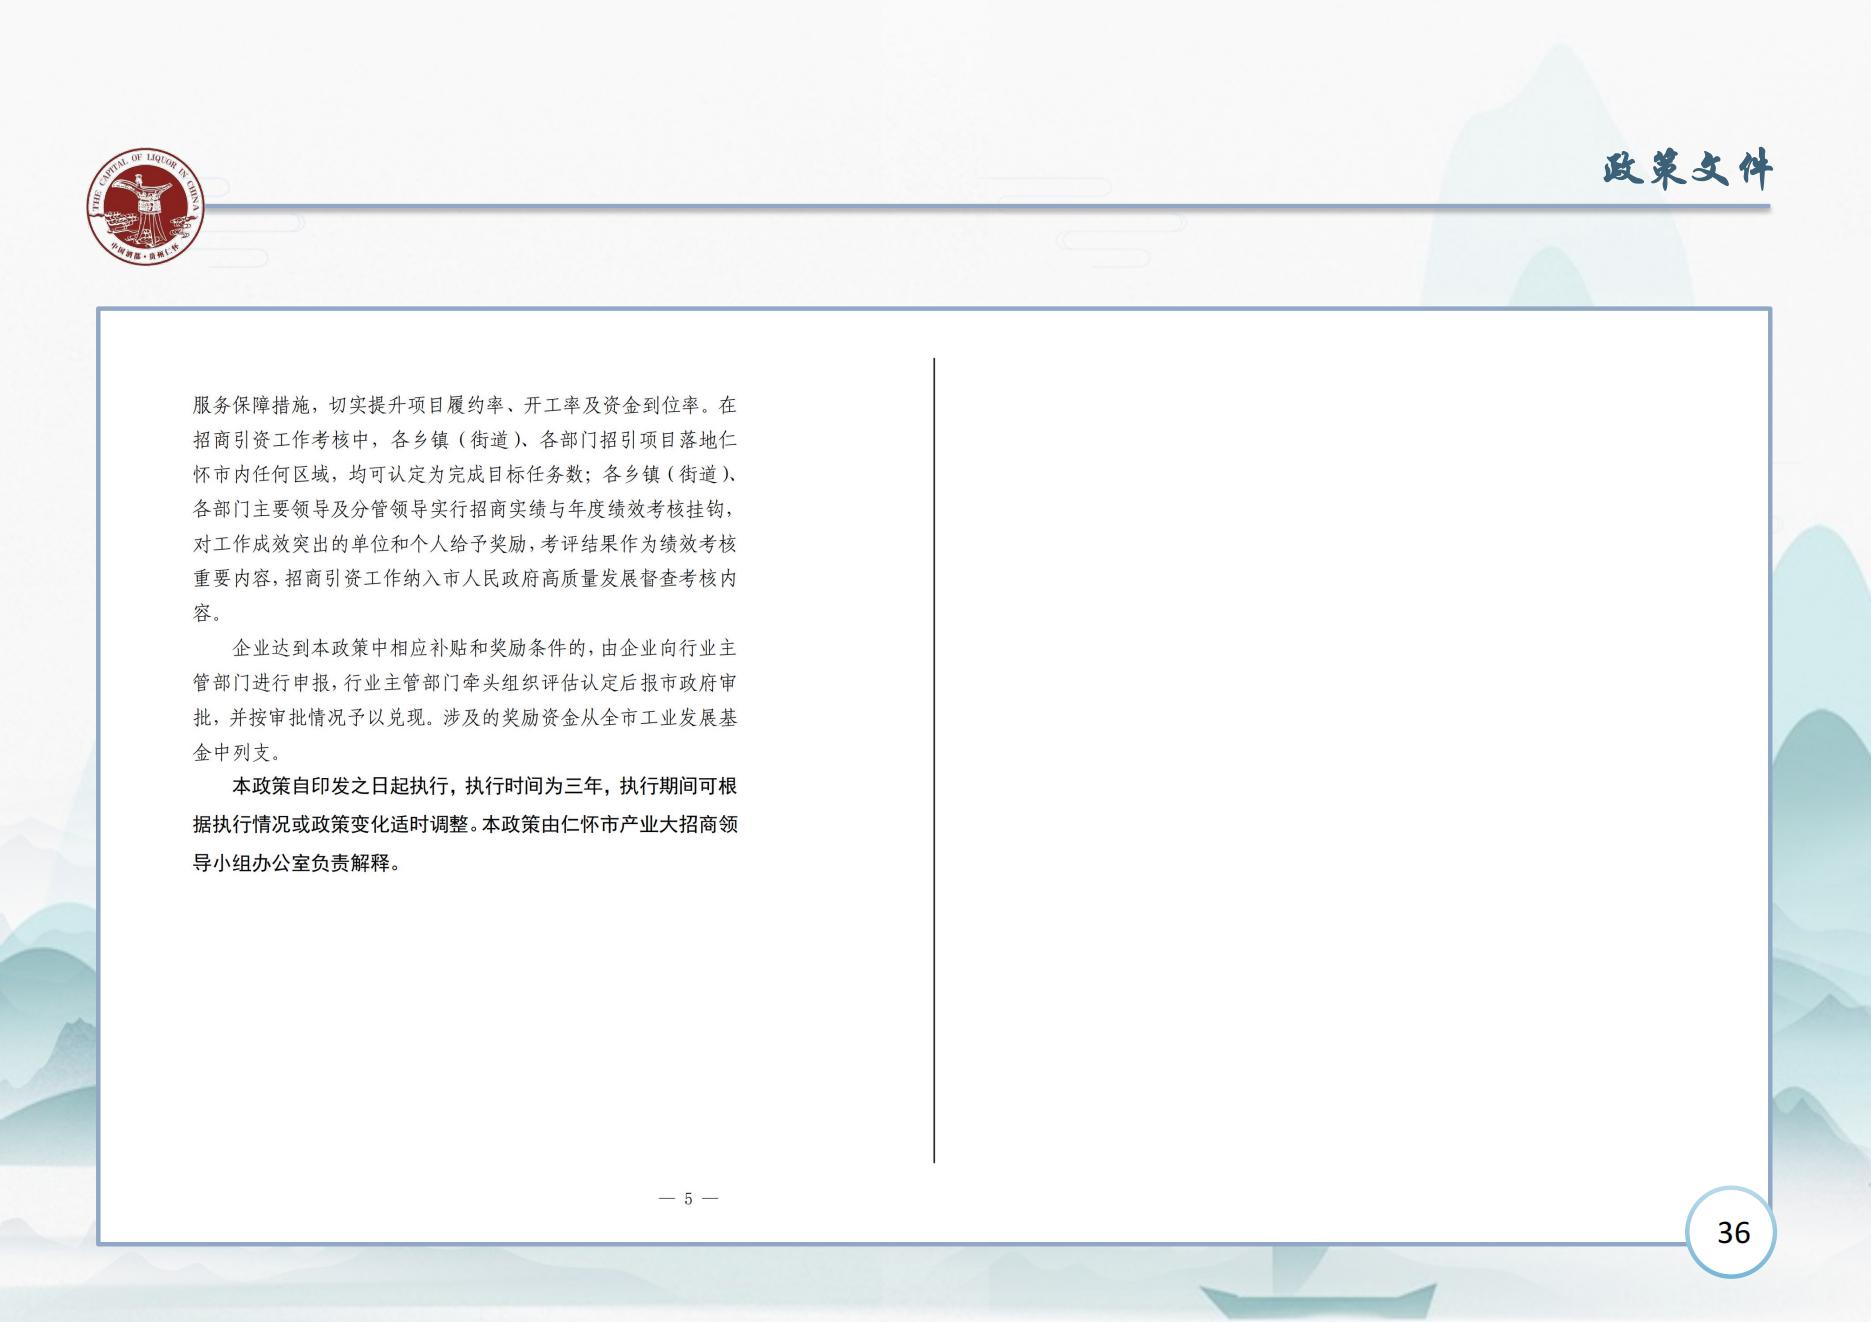This screenshot has height=1322, width=1871.
Task: Click the line starting with "怀市内任何区域"
Action: point(464,474)
